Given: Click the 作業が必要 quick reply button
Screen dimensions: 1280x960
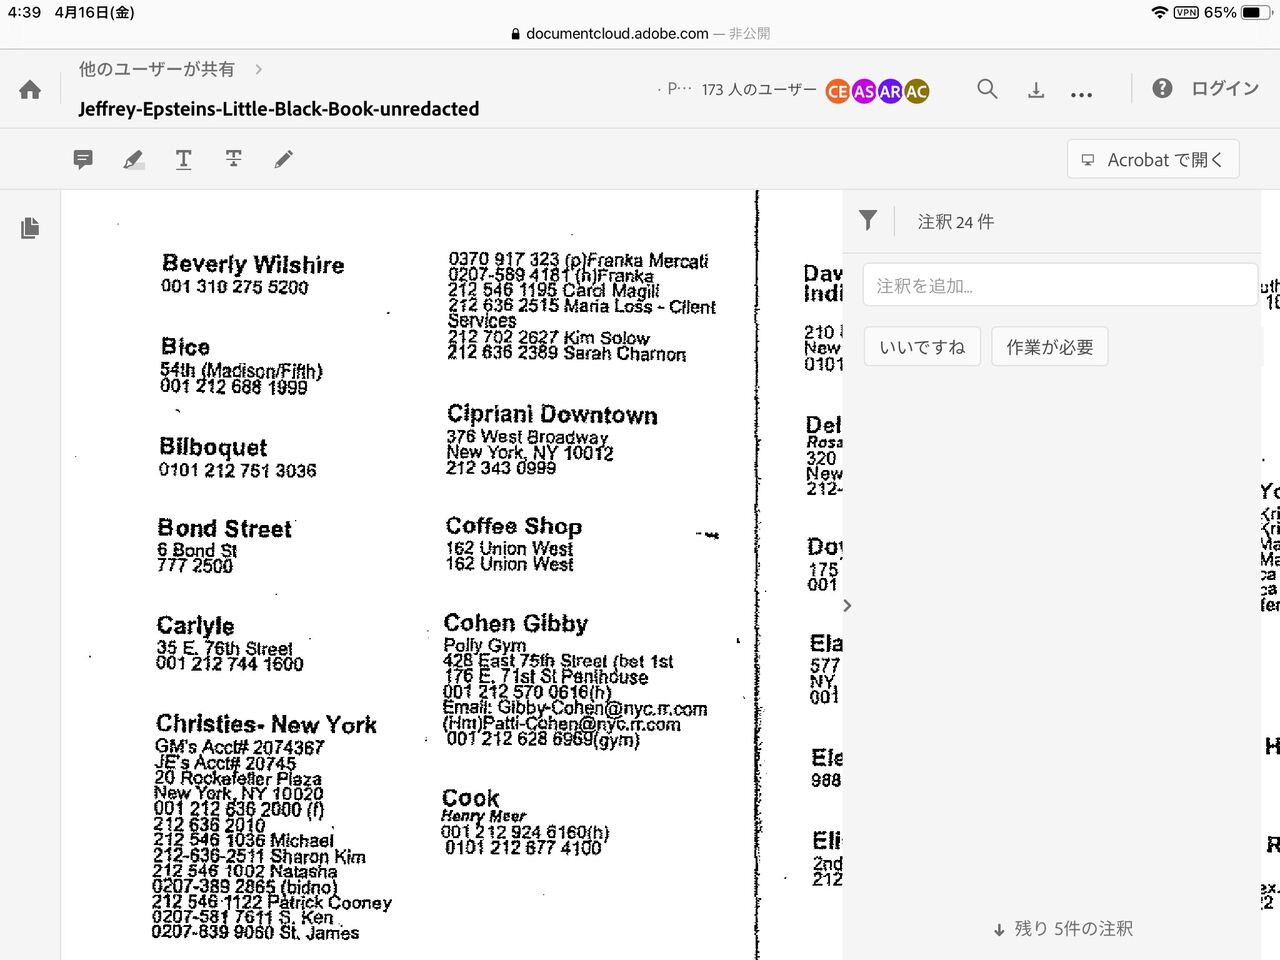Looking at the screenshot, I should pos(1050,347).
